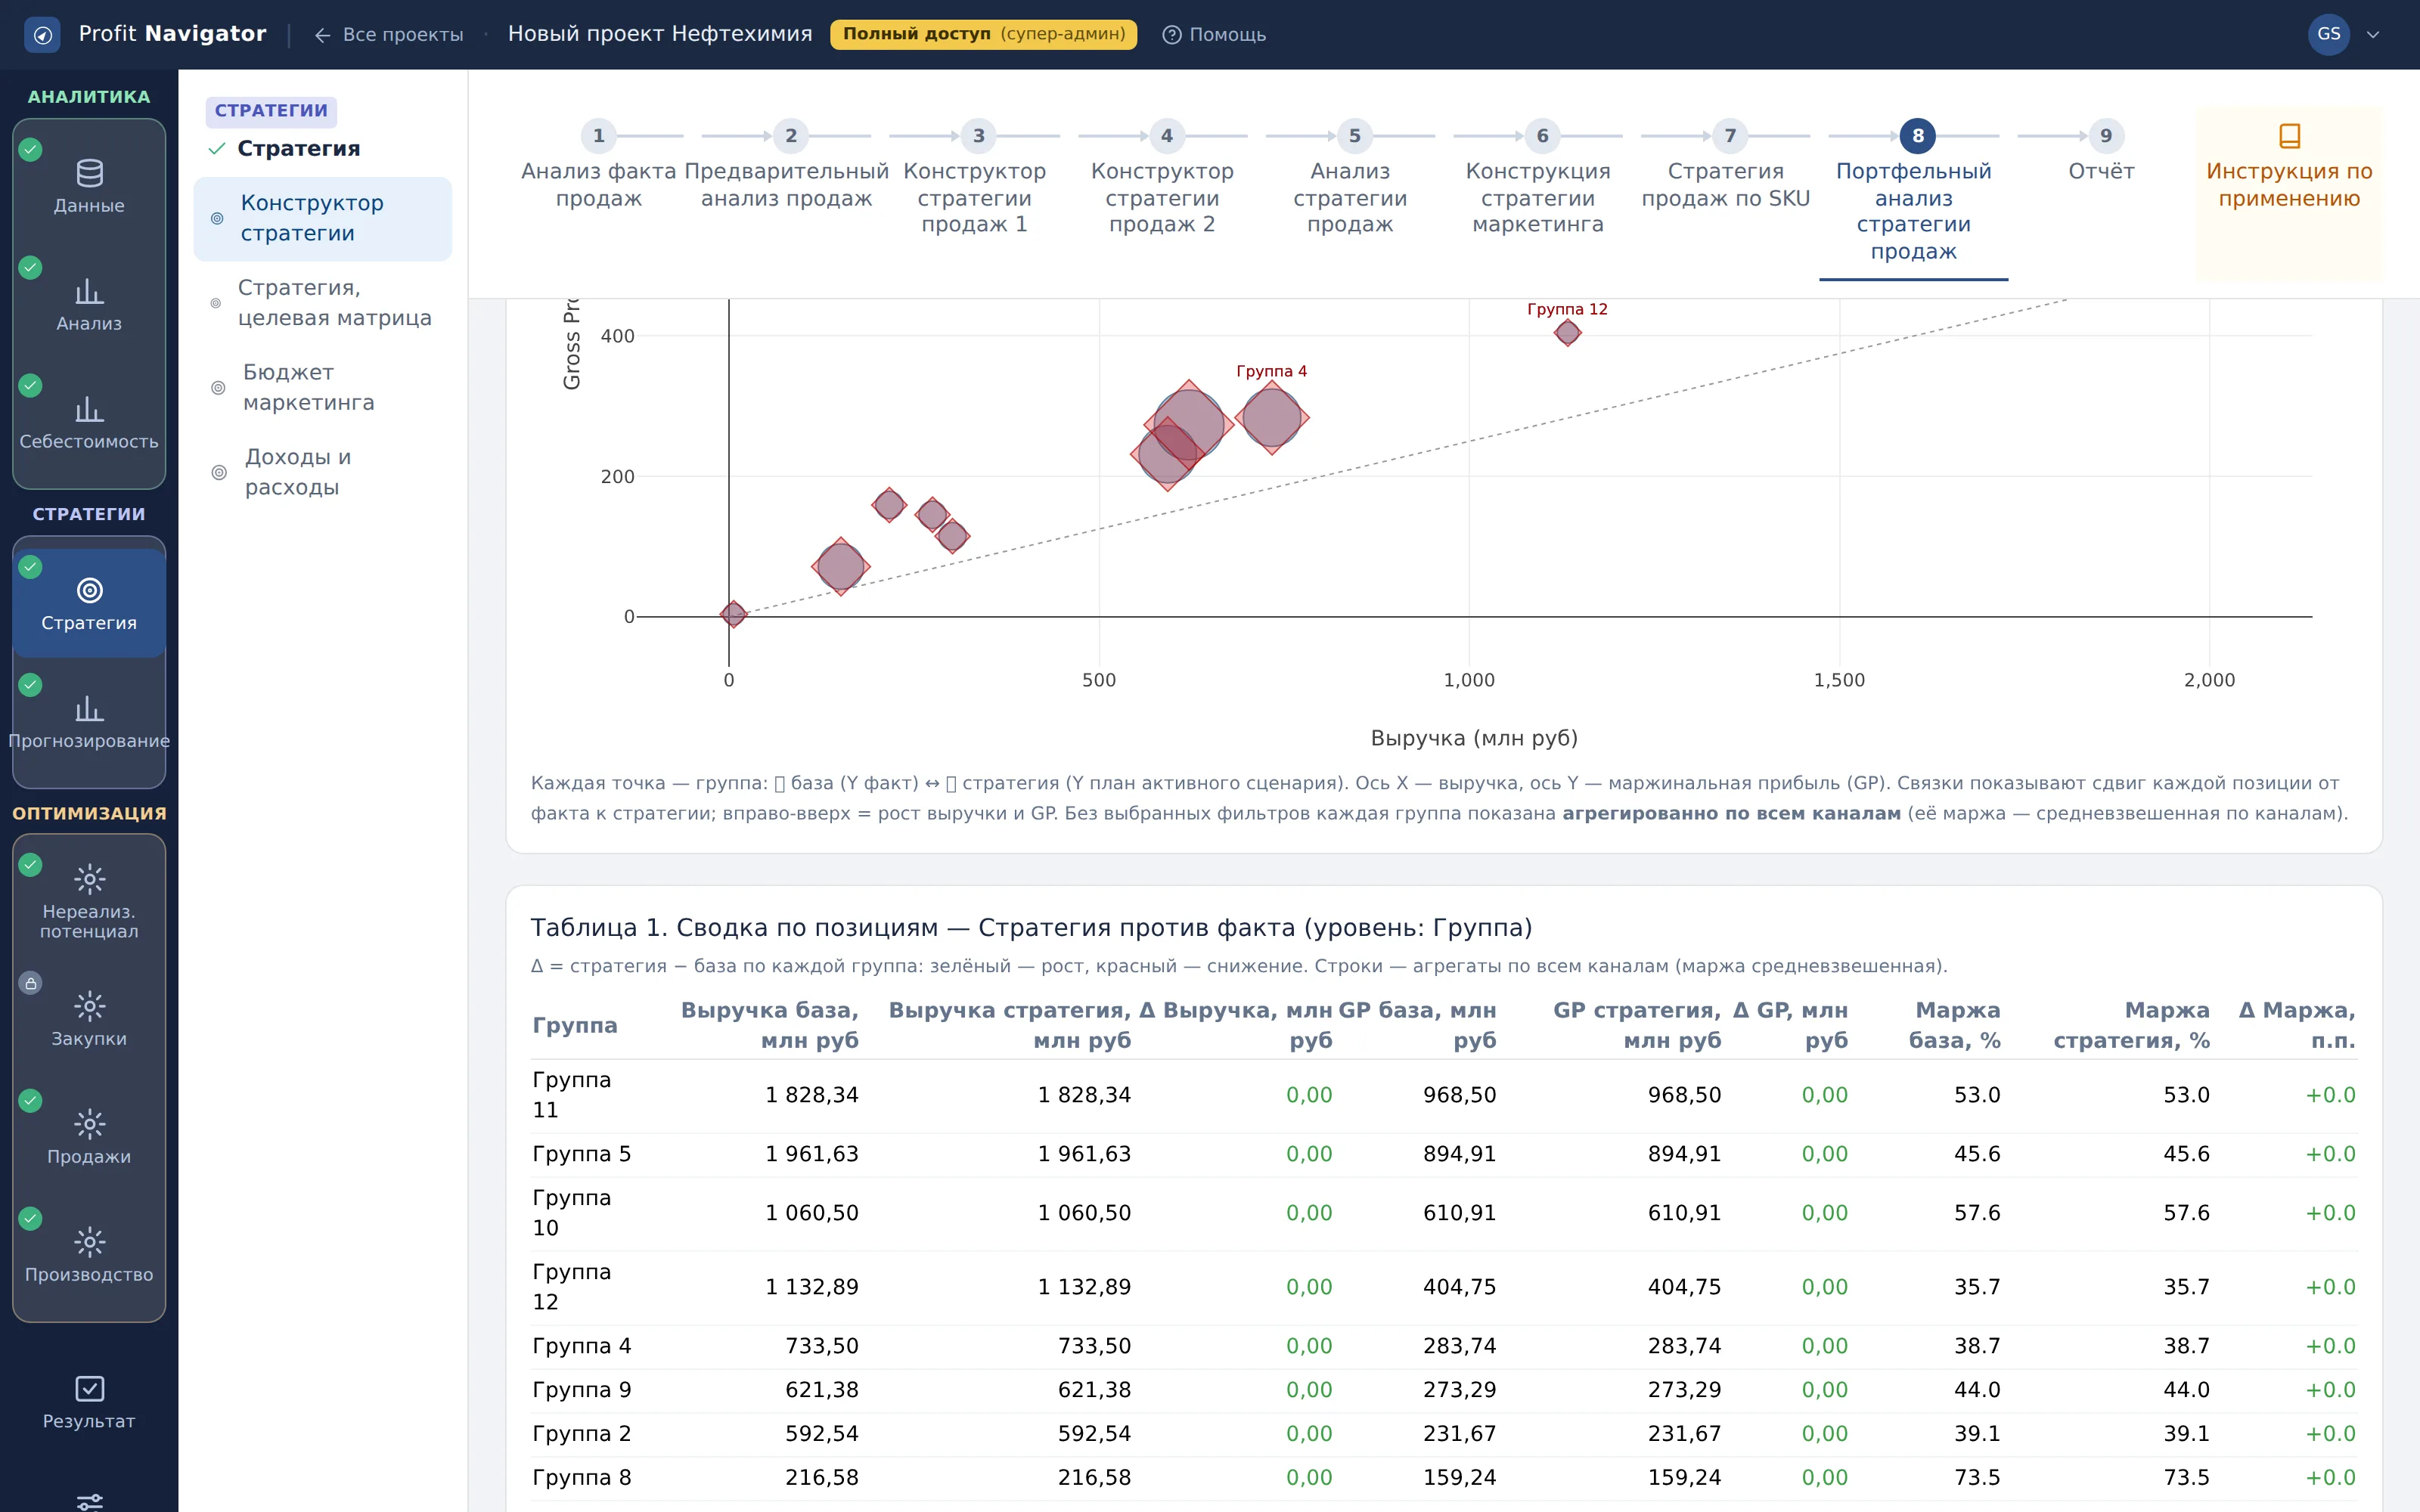Click the Стратегия checked section heading
Image resolution: width=2420 pixels, height=1512 pixels.
point(285,149)
